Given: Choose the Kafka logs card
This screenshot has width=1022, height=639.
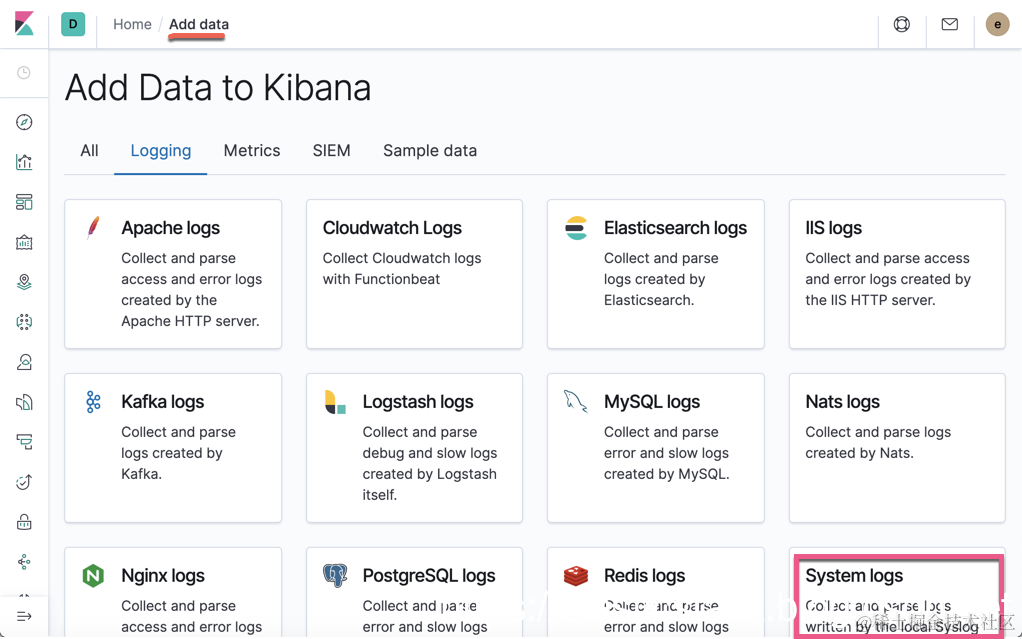Looking at the screenshot, I should 173,447.
